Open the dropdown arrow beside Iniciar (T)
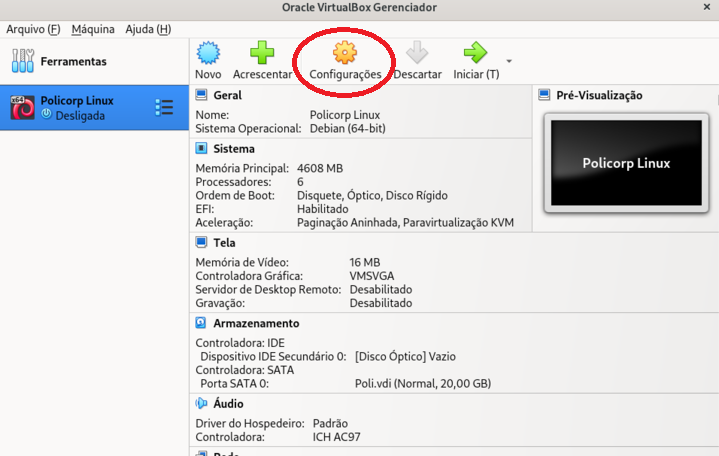Viewport: 719px width, 456px height. [509, 61]
